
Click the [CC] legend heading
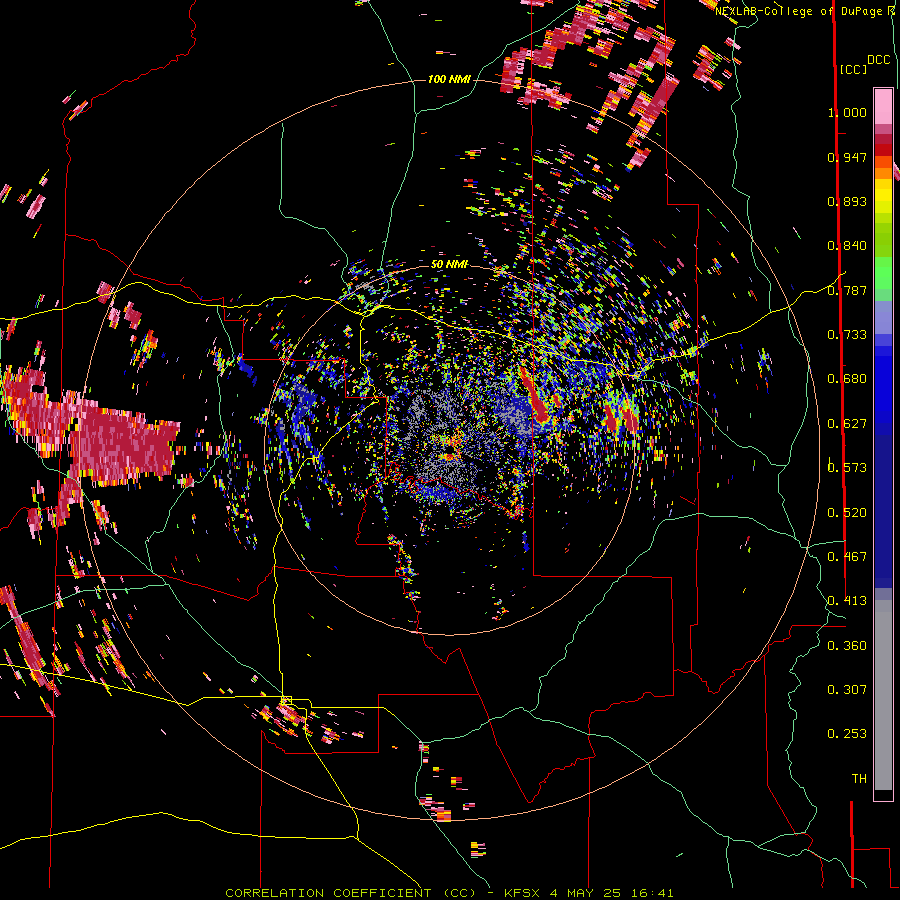pos(853,69)
